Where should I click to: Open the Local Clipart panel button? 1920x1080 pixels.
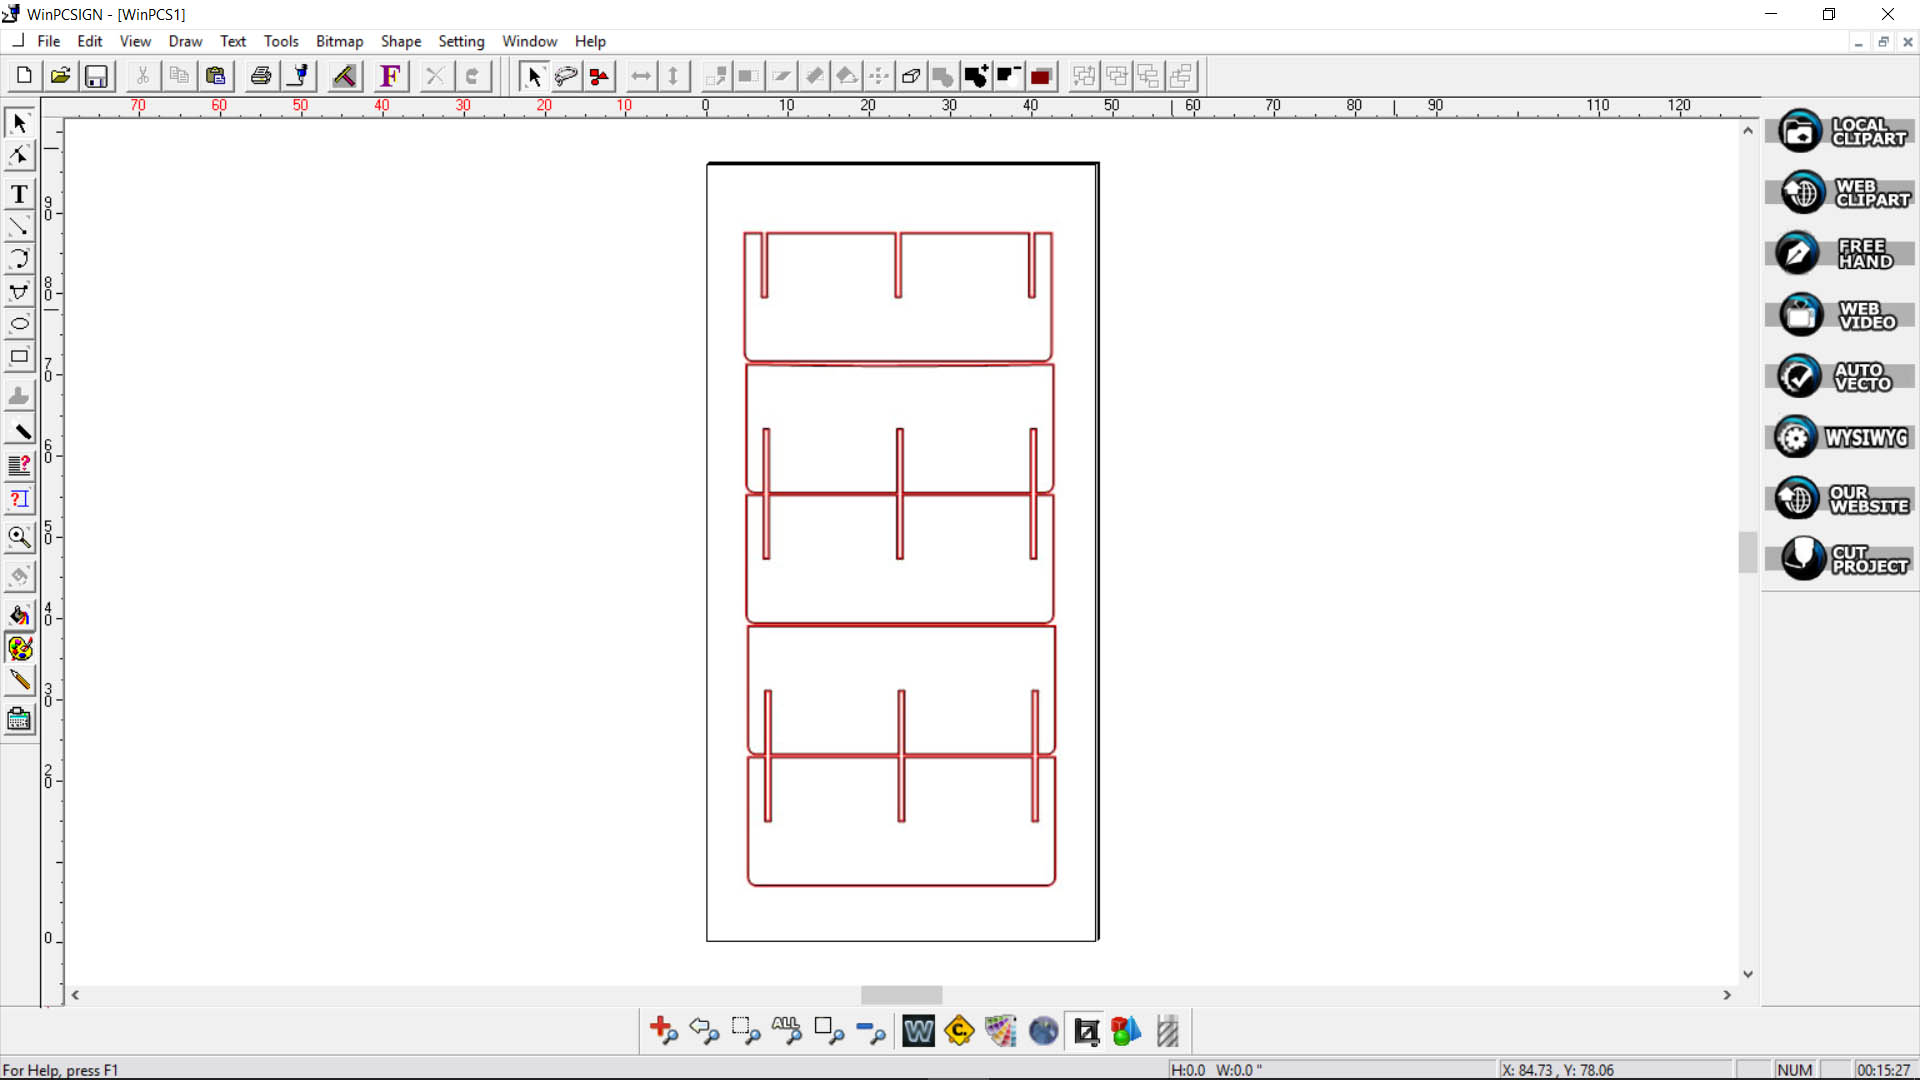(x=1842, y=131)
